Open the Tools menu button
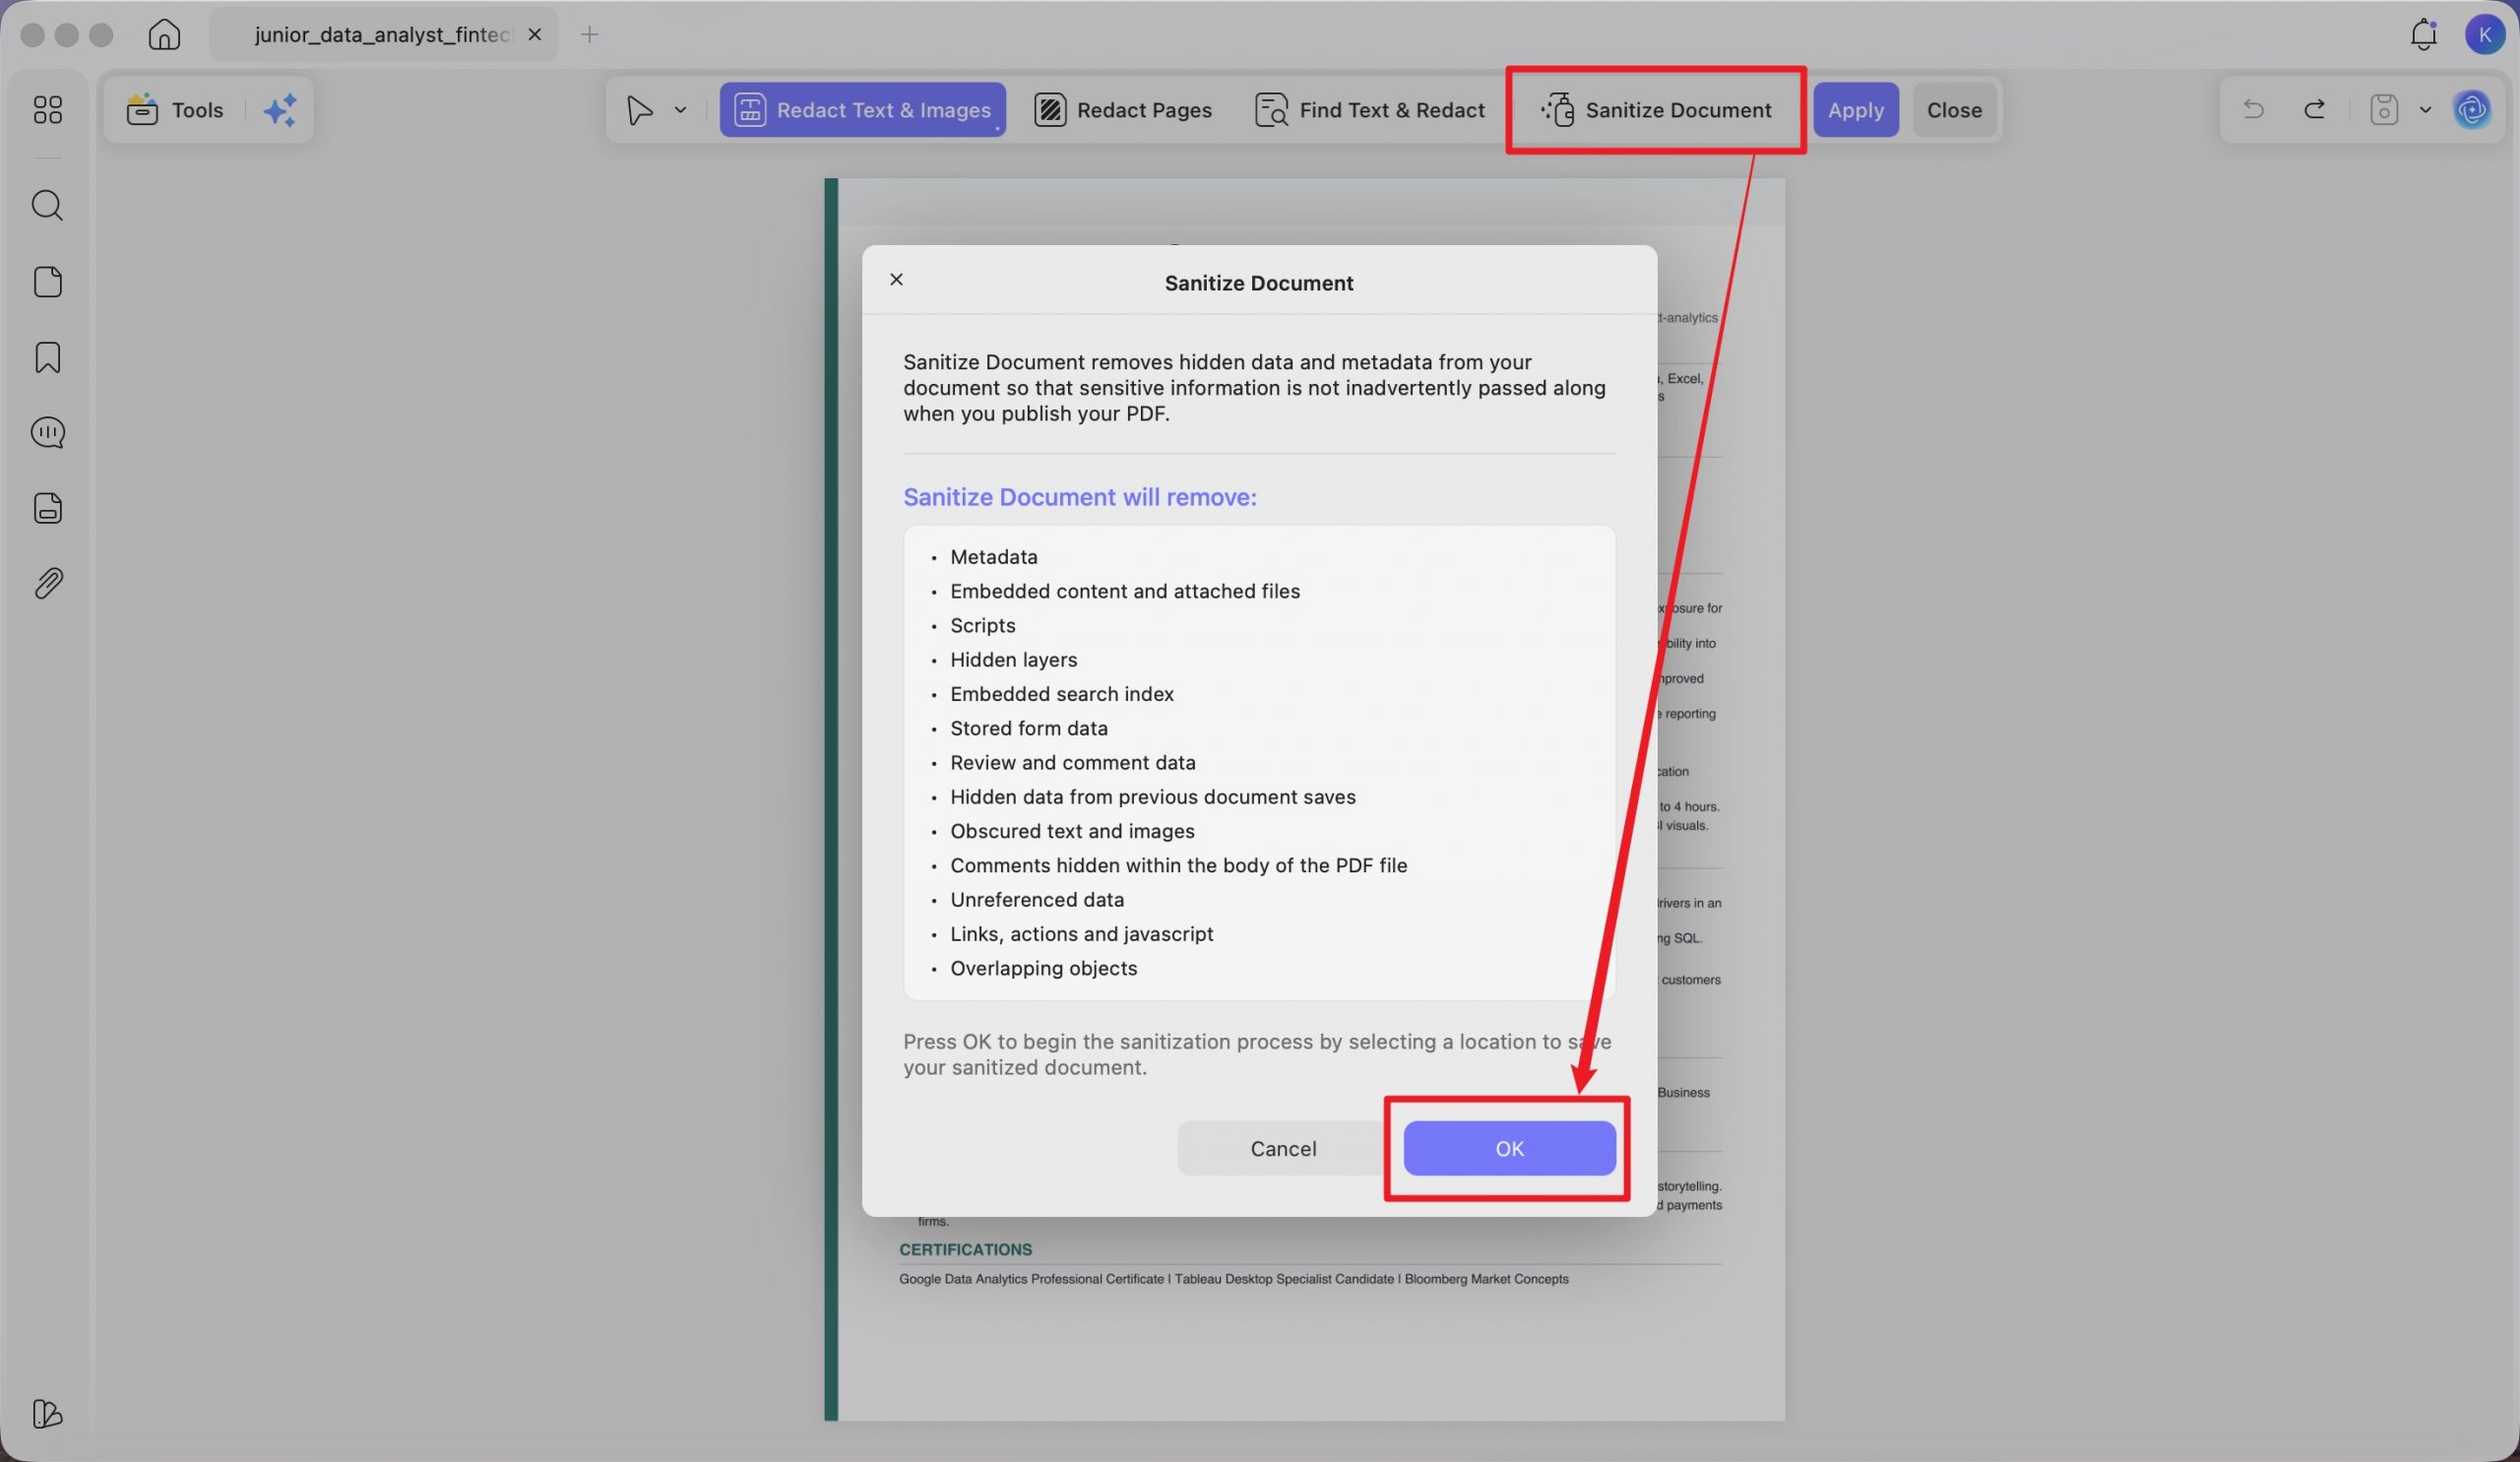Image resolution: width=2520 pixels, height=1462 pixels. [175, 109]
